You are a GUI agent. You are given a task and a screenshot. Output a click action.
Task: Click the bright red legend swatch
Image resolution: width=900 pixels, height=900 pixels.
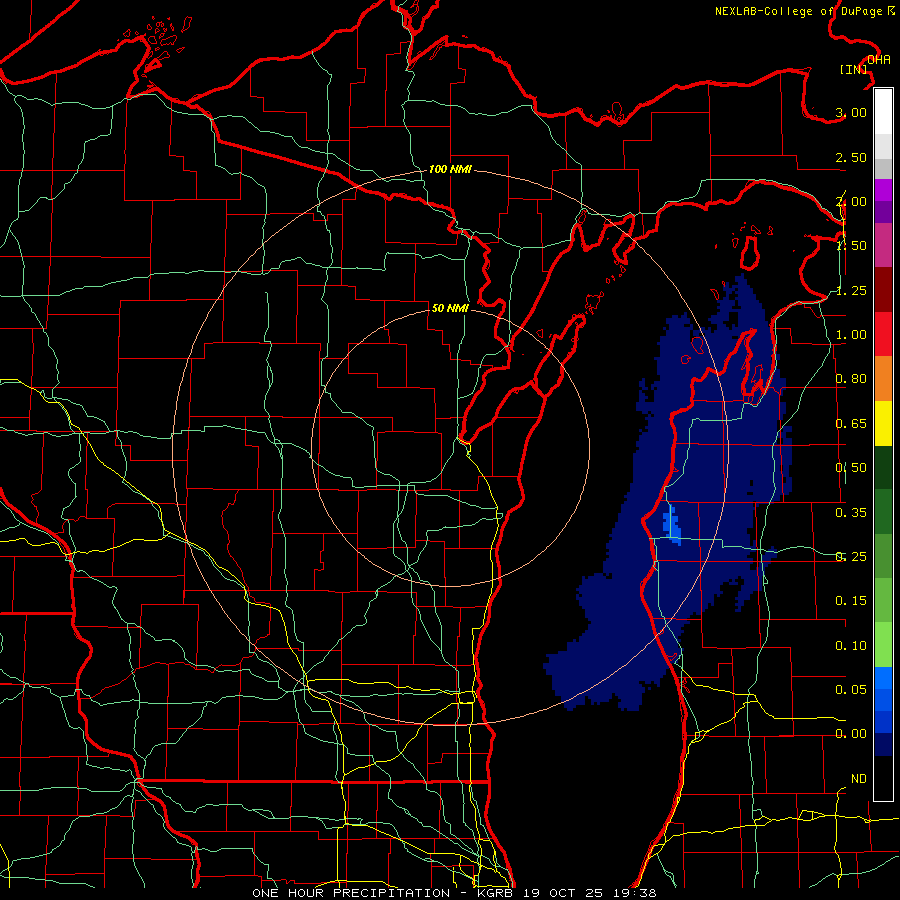(x=883, y=334)
